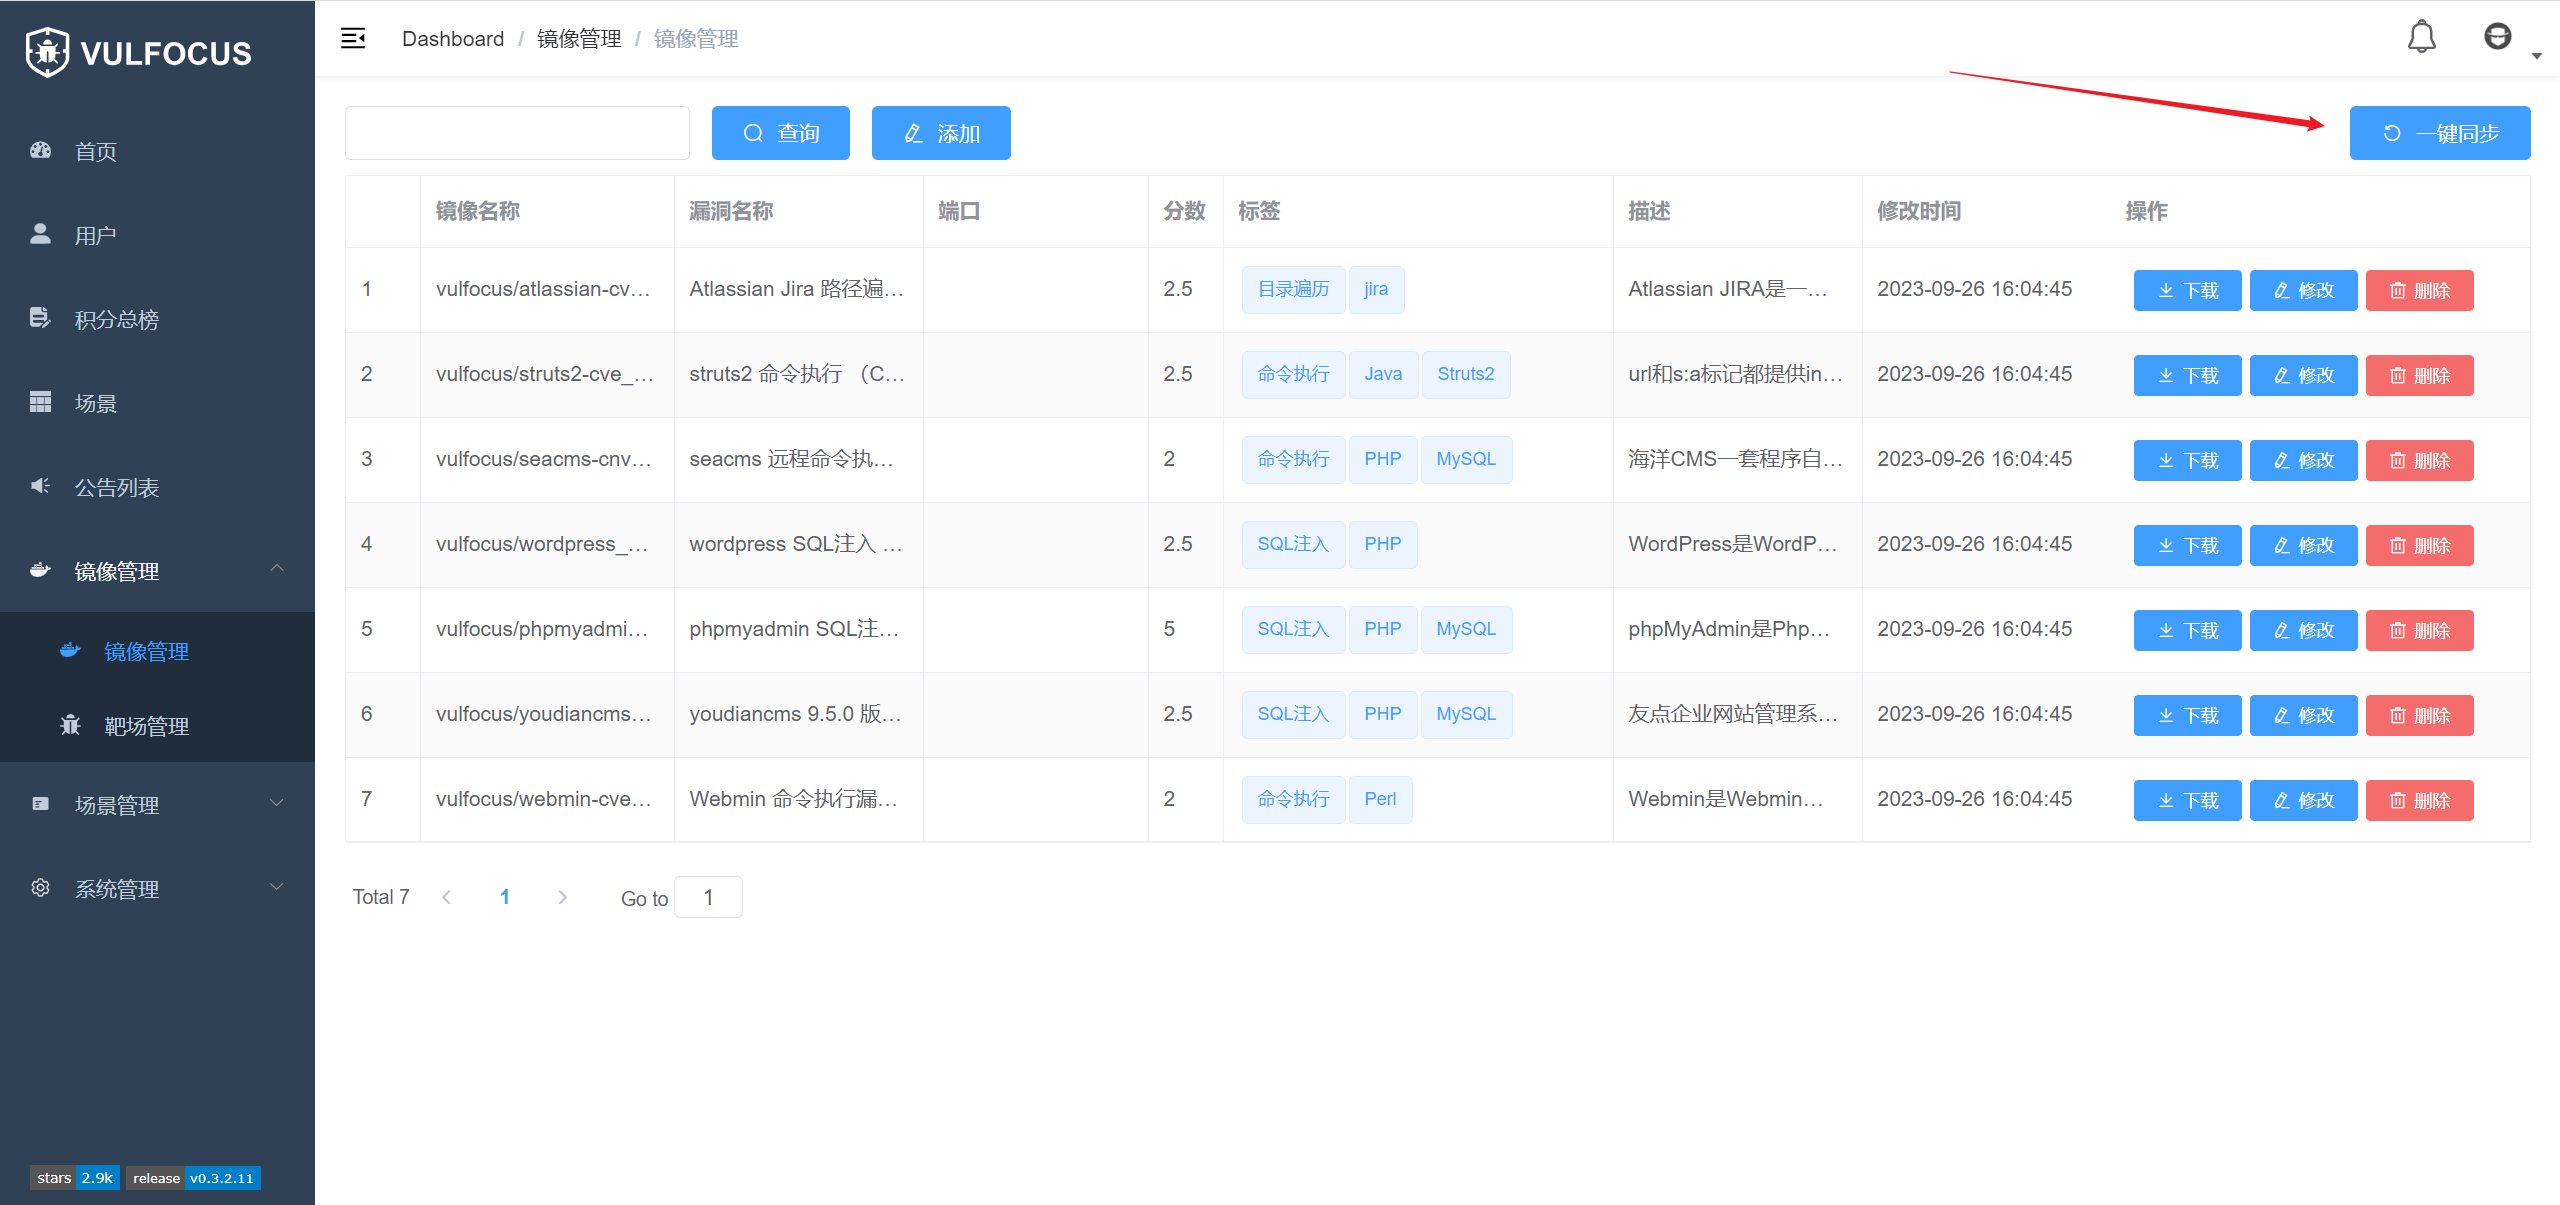Screen dimensions: 2560x1205
Task: Click the GitHub stars badge
Action: [75, 1178]
